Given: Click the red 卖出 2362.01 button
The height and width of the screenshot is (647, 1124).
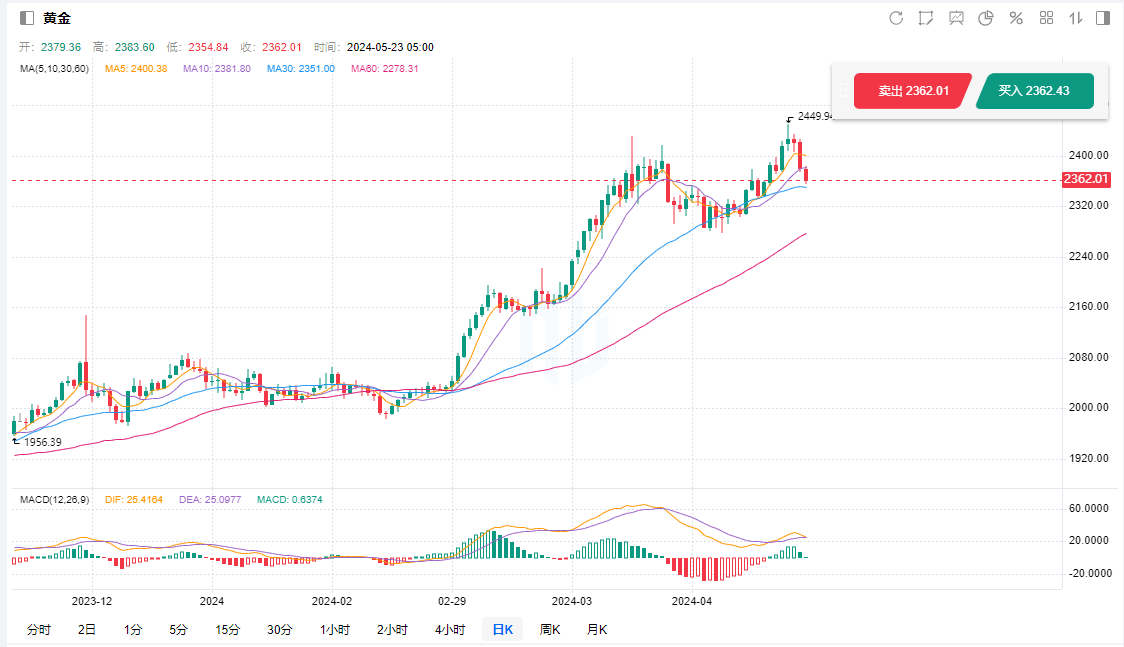Looking at the screenshot, I should (912, 91).
